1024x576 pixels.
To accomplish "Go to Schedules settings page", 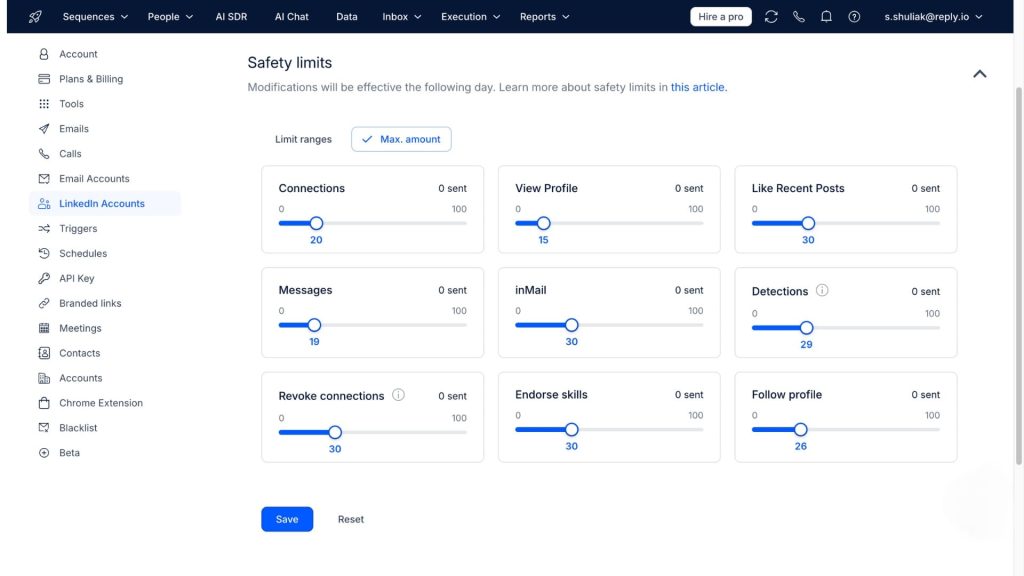I will 83,253.
